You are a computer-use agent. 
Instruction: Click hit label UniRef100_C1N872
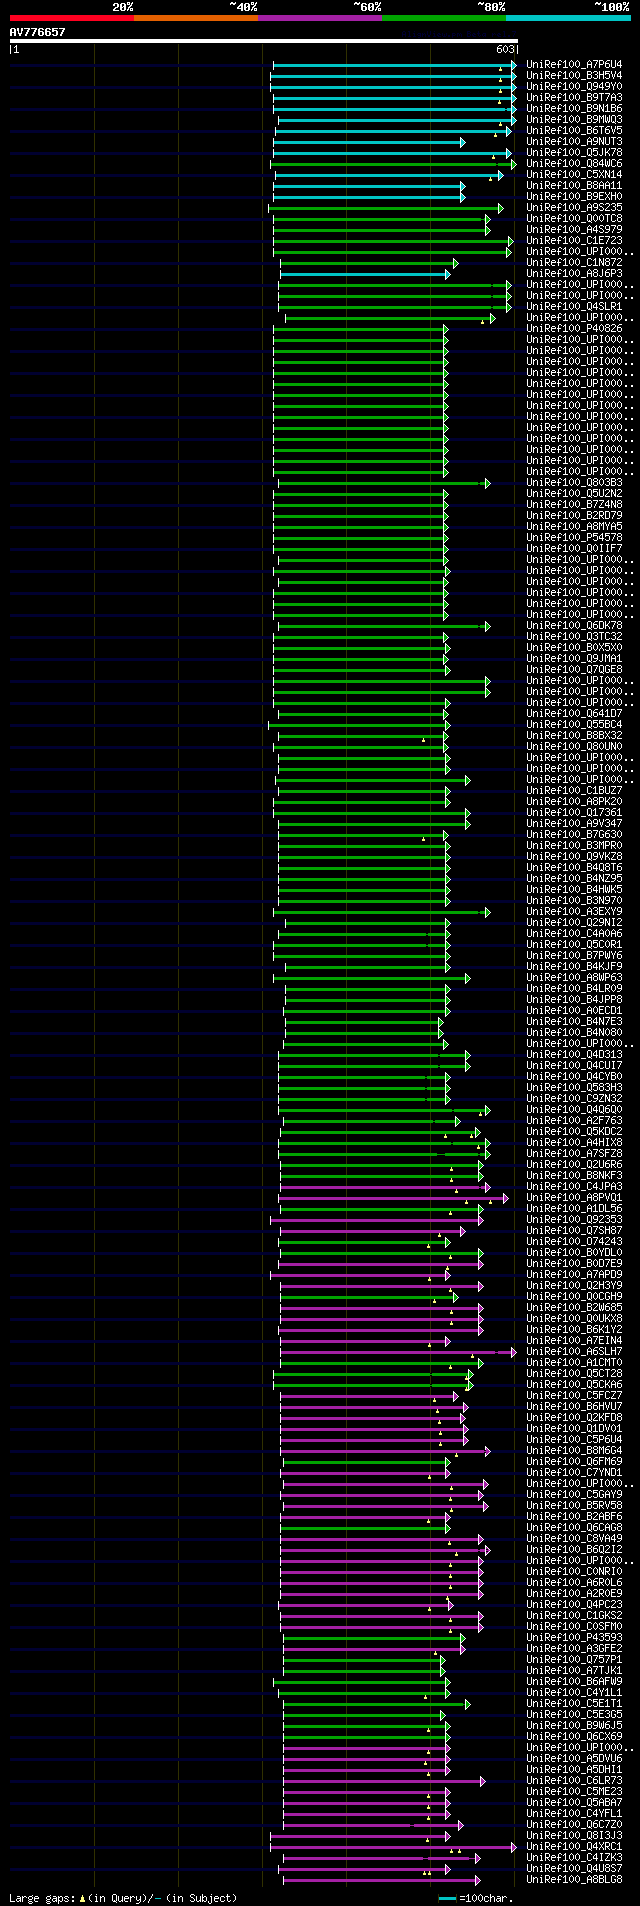pyautogui.click(x=574, y=262)
